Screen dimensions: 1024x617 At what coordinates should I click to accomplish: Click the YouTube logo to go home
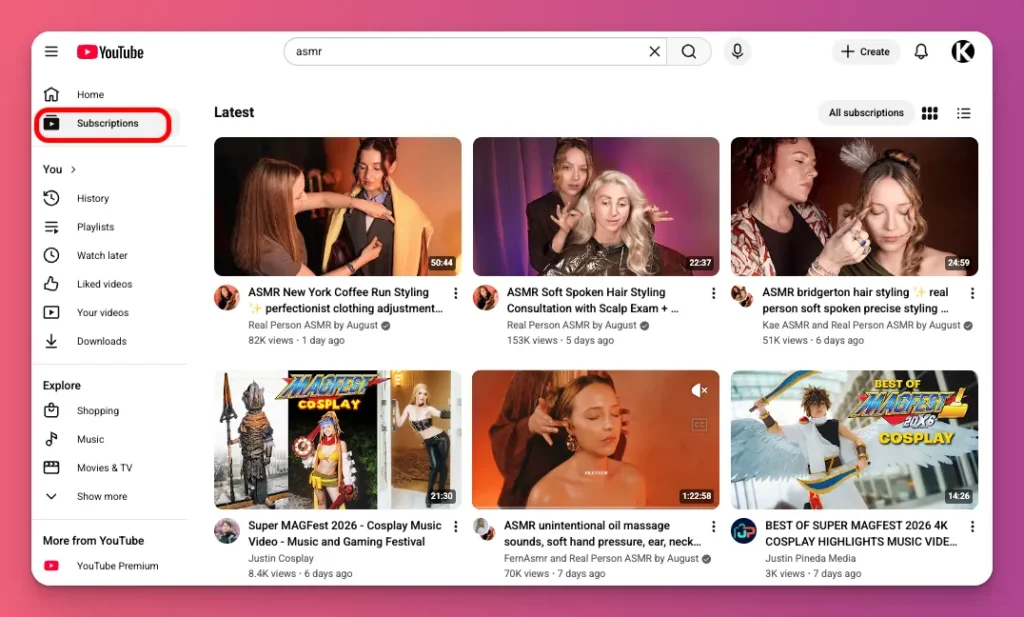pyautogui.click(x=109, y=51)
